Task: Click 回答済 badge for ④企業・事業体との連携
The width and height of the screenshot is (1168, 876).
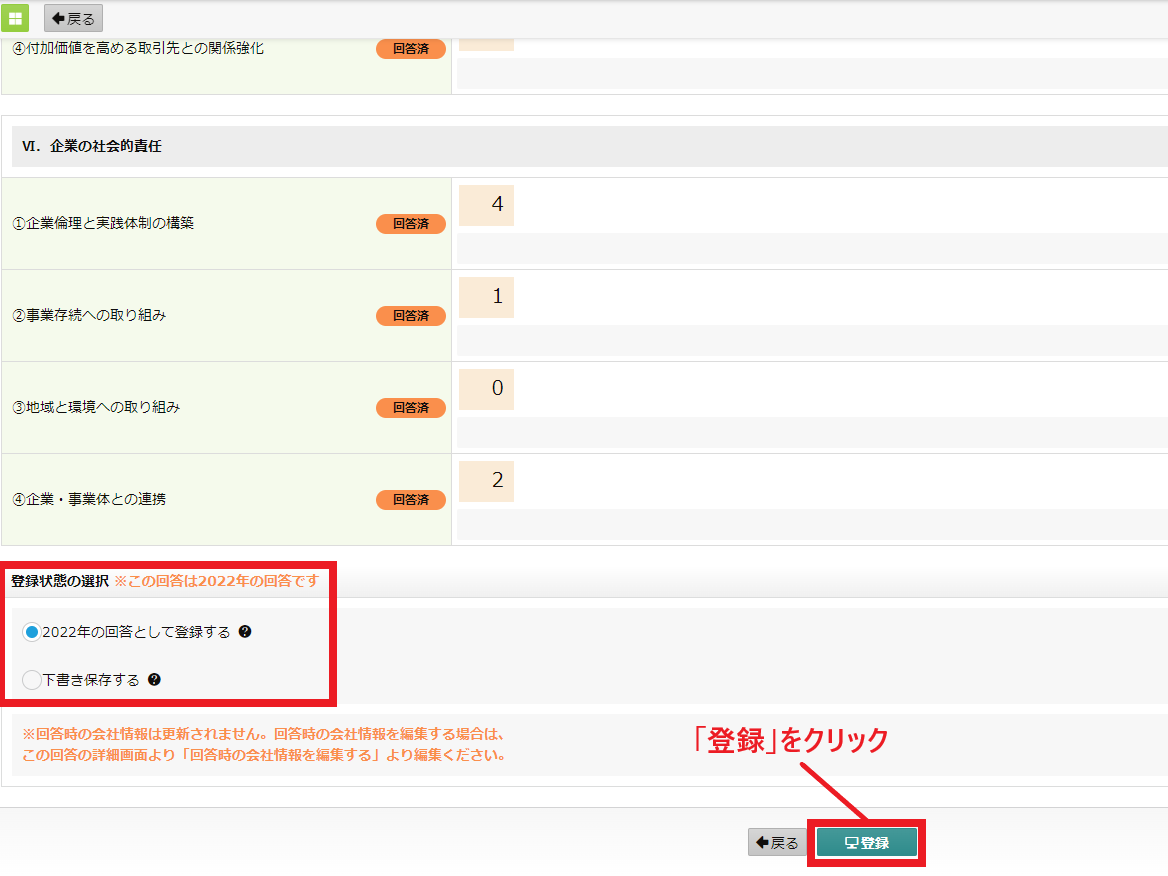Action: (x=410, y=500)
